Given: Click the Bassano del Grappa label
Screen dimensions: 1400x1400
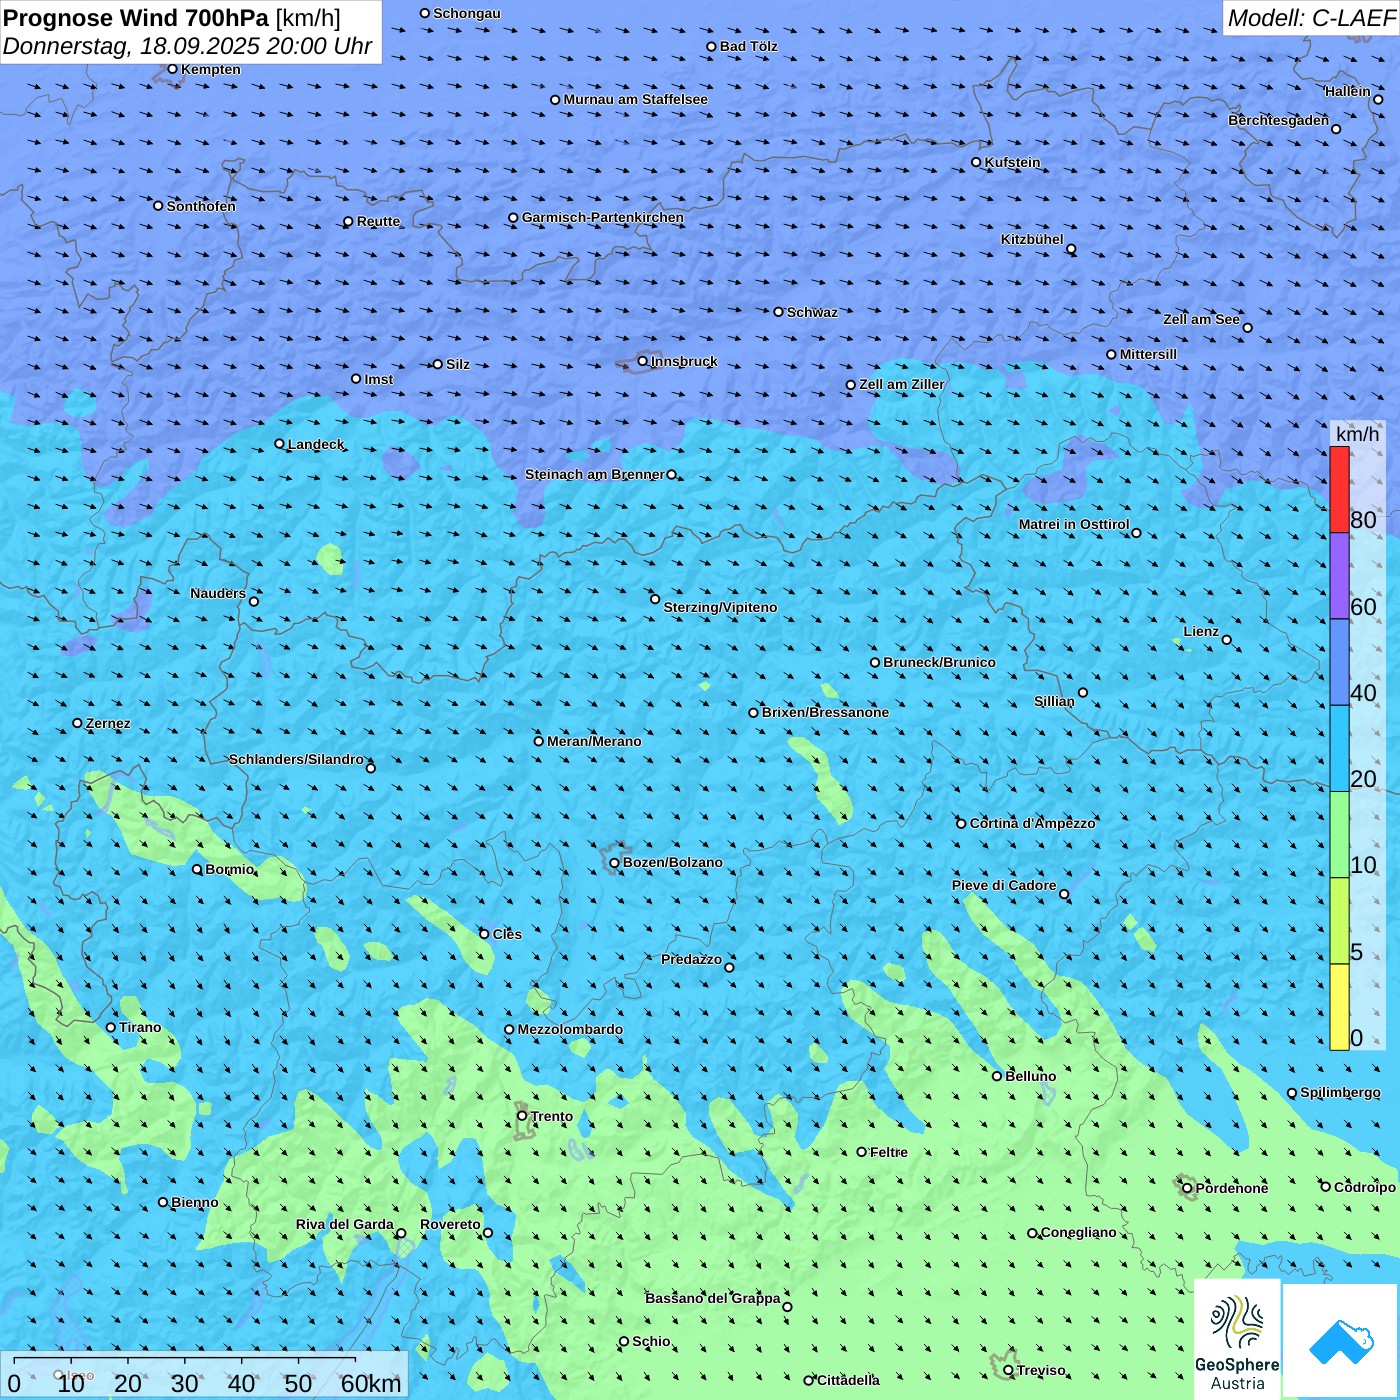Looking at the screenshot, I should click(x=713, y=1298).
